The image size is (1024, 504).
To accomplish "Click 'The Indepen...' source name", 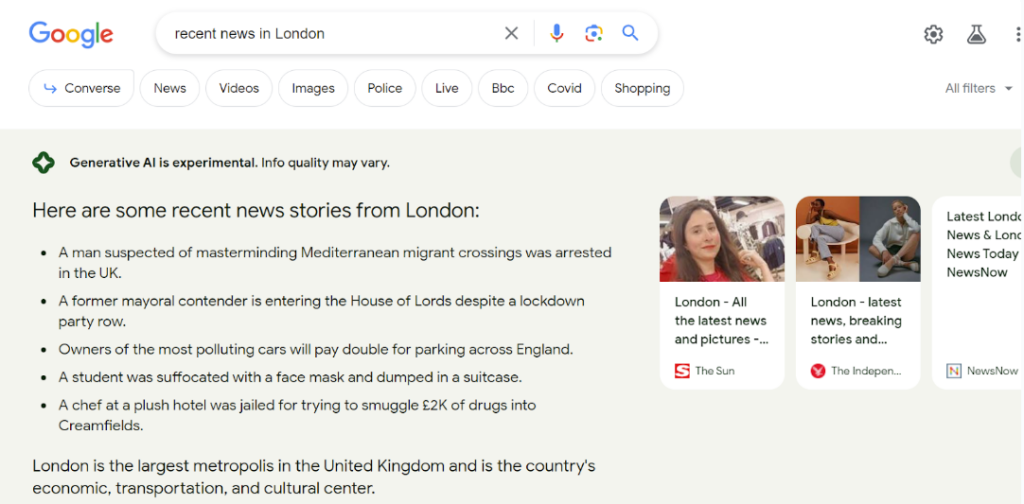I will point(866,371).
